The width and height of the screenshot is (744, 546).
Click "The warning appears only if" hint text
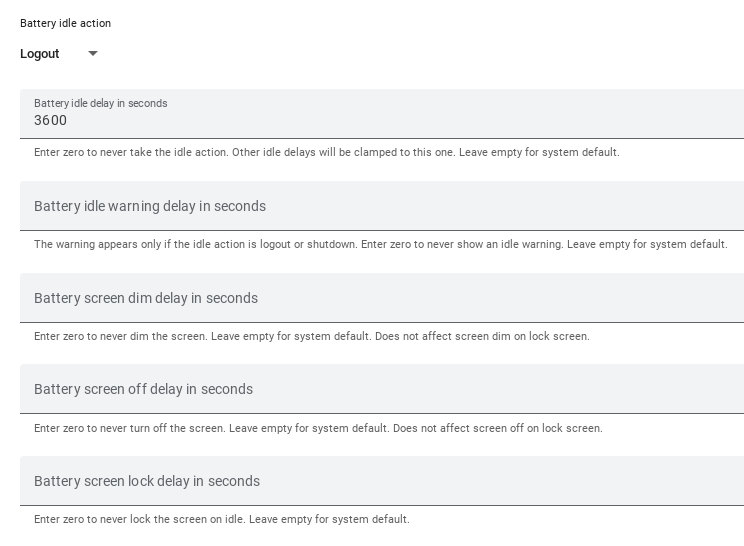tap(110, 245)
